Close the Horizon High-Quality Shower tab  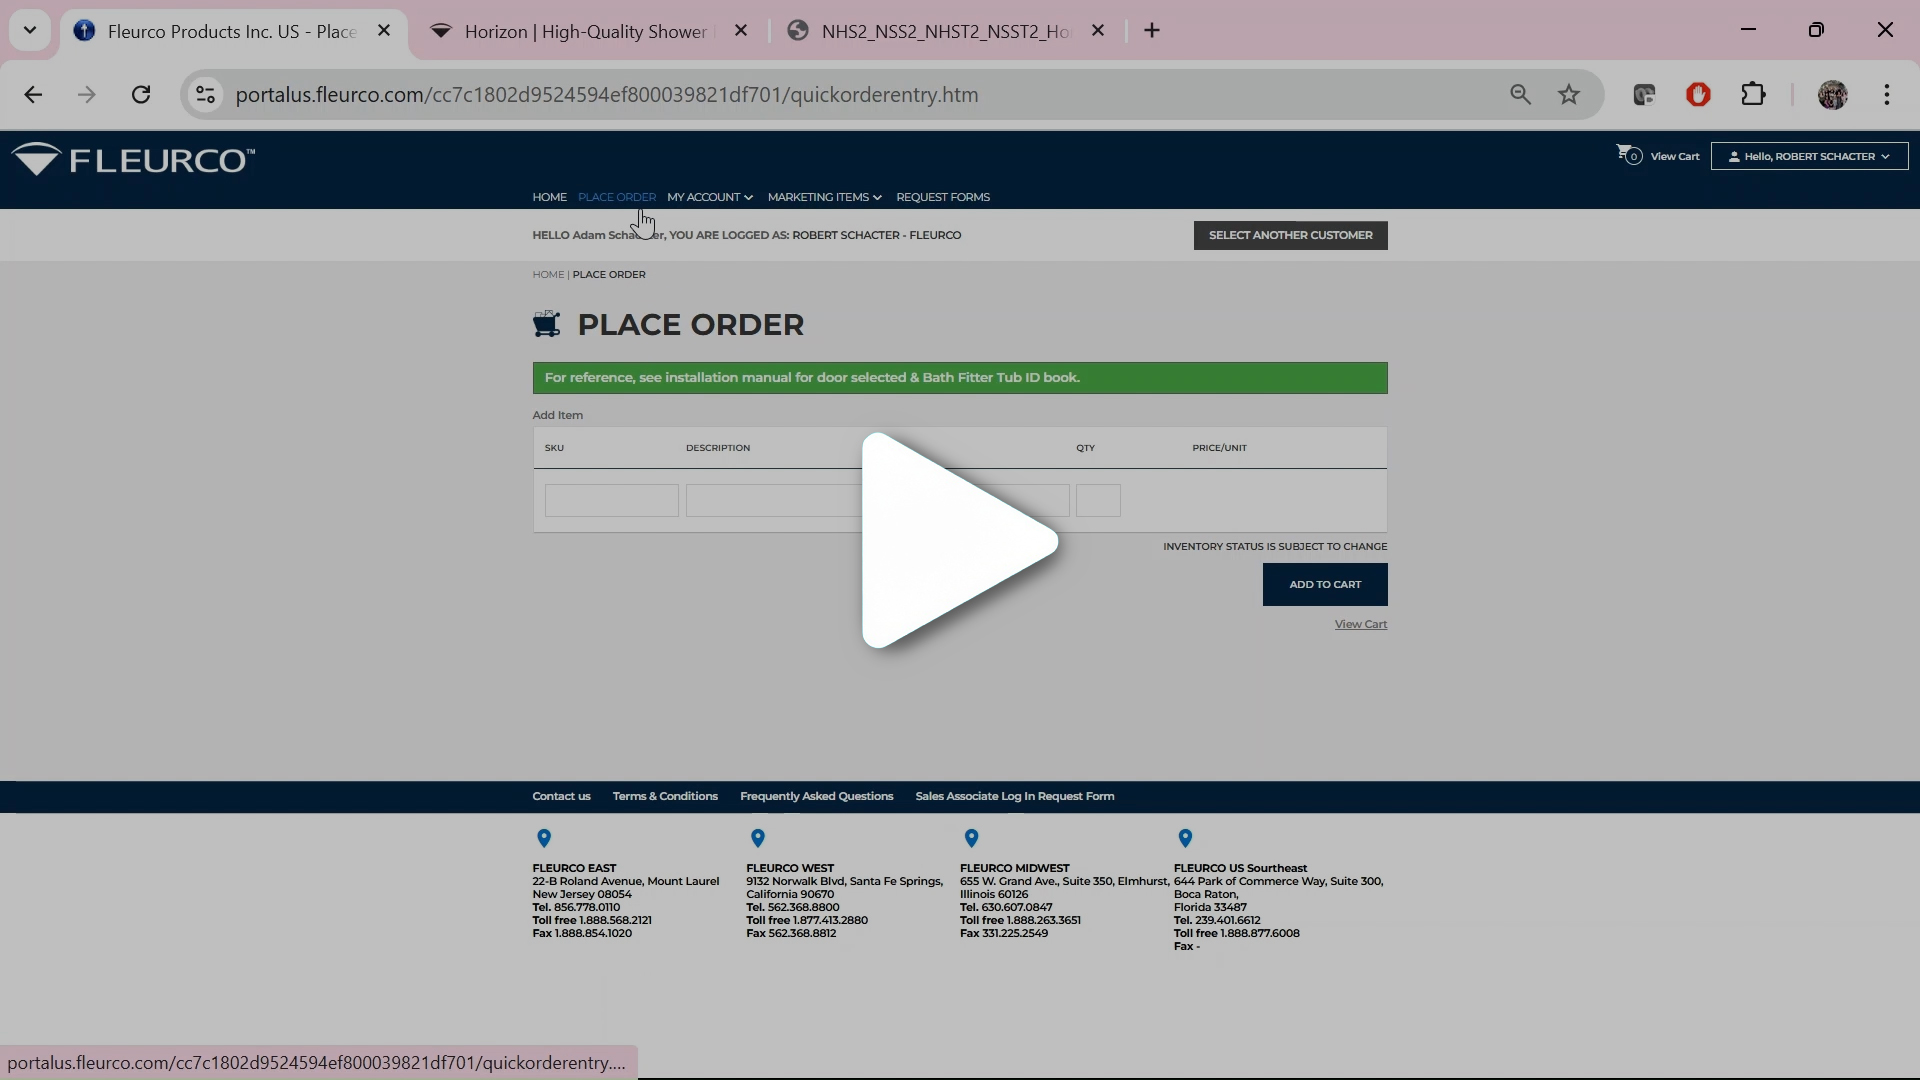tap(741, 31)
